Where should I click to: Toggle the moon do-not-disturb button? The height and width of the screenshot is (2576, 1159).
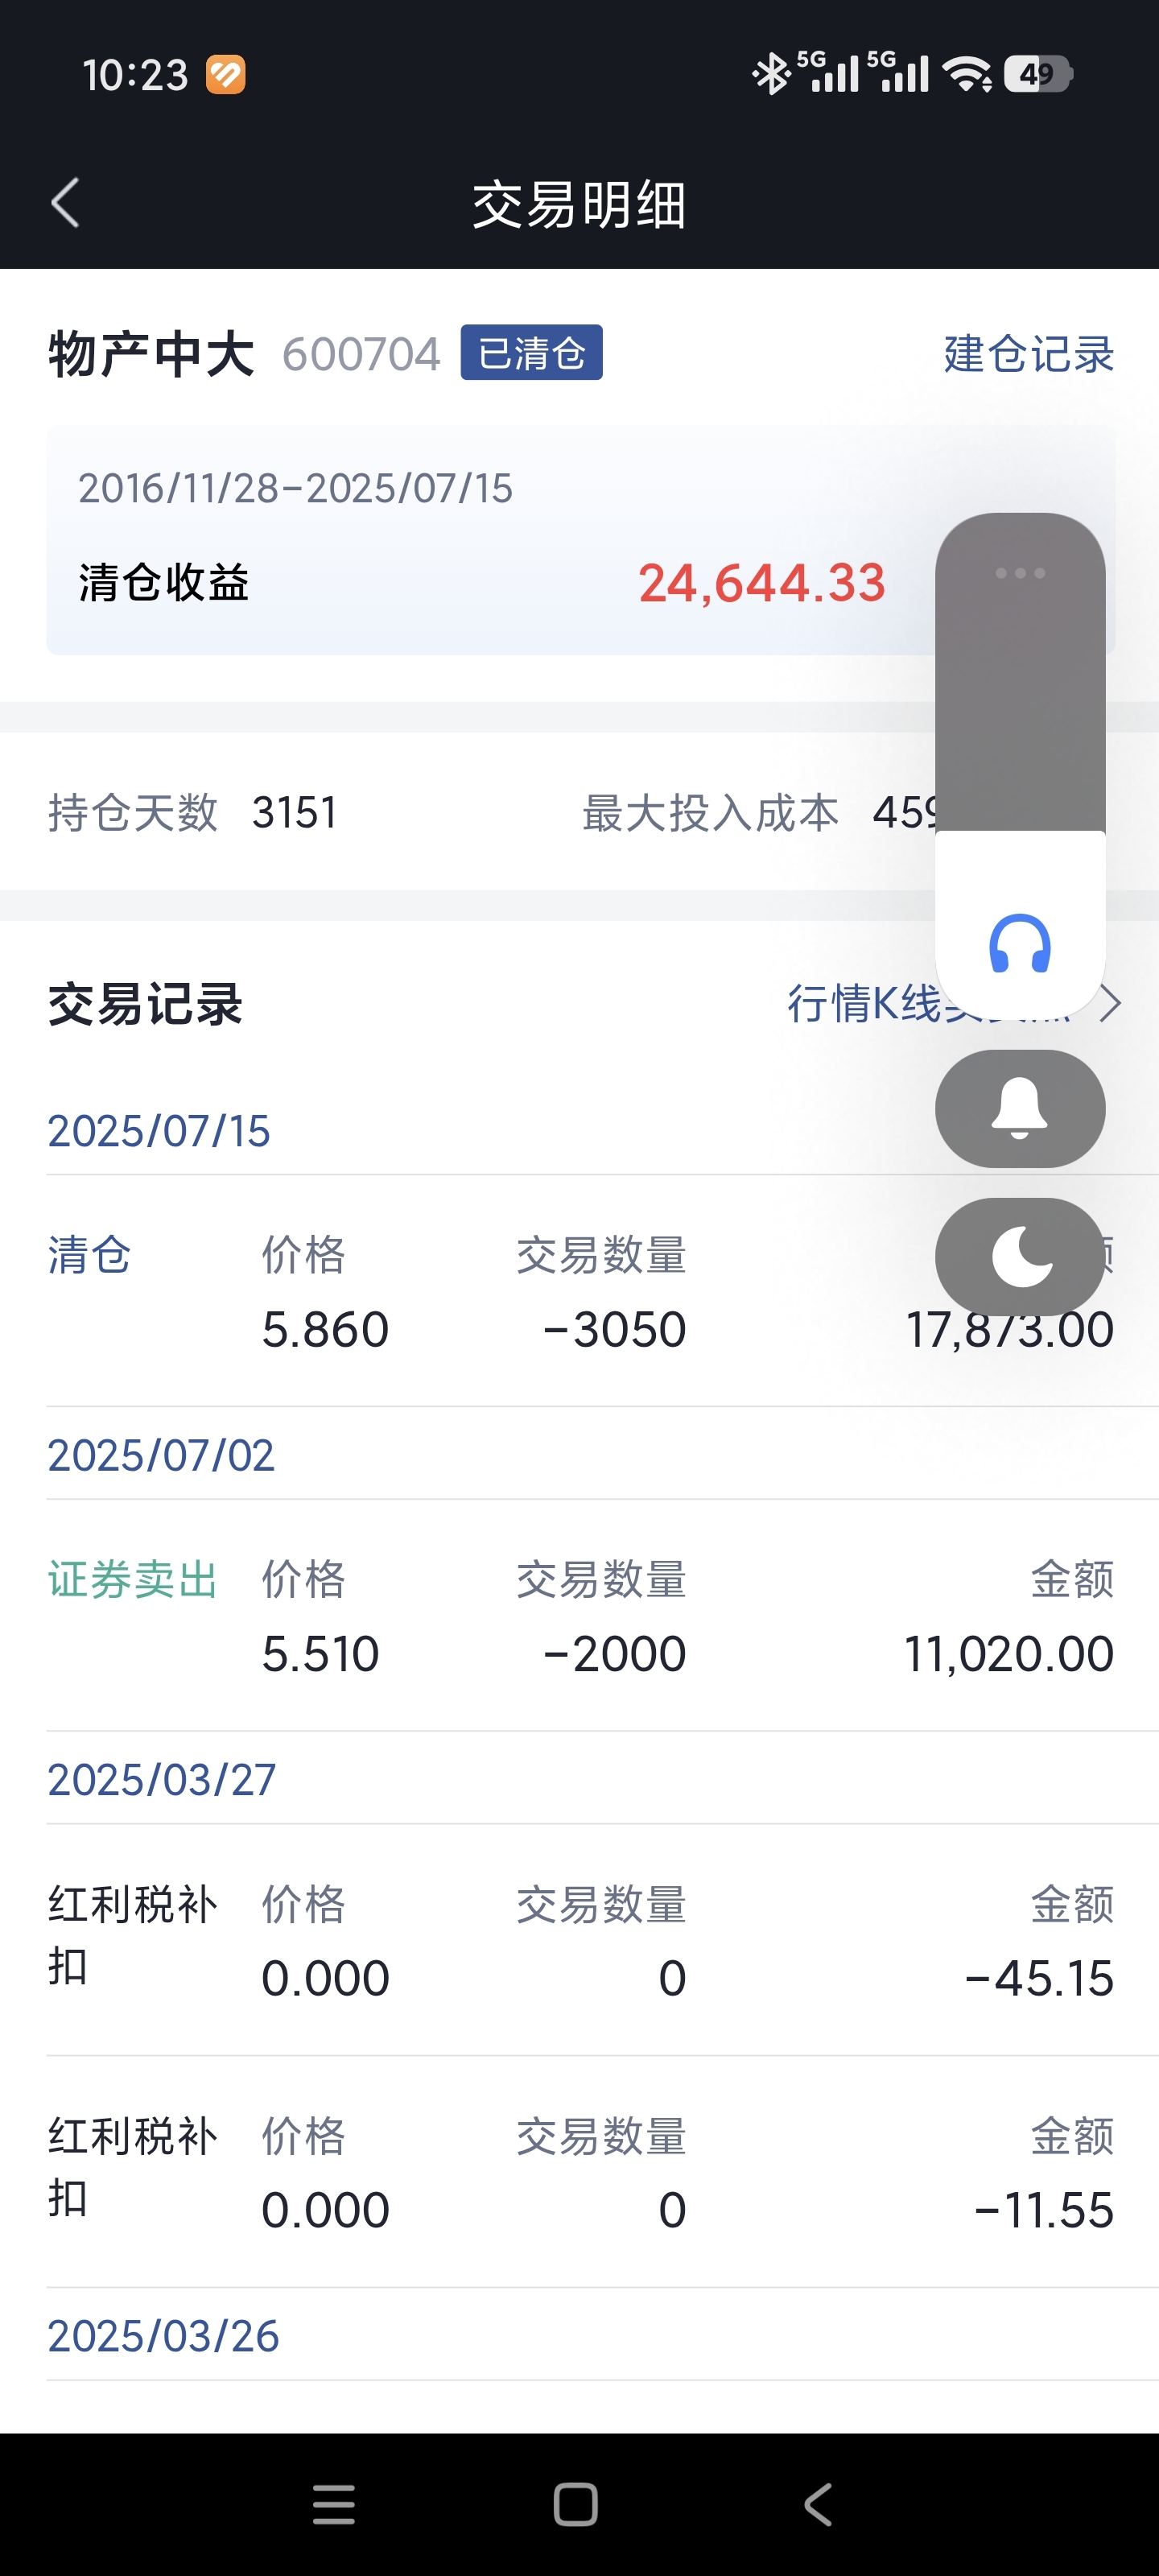click(x=1019, y=1256)
